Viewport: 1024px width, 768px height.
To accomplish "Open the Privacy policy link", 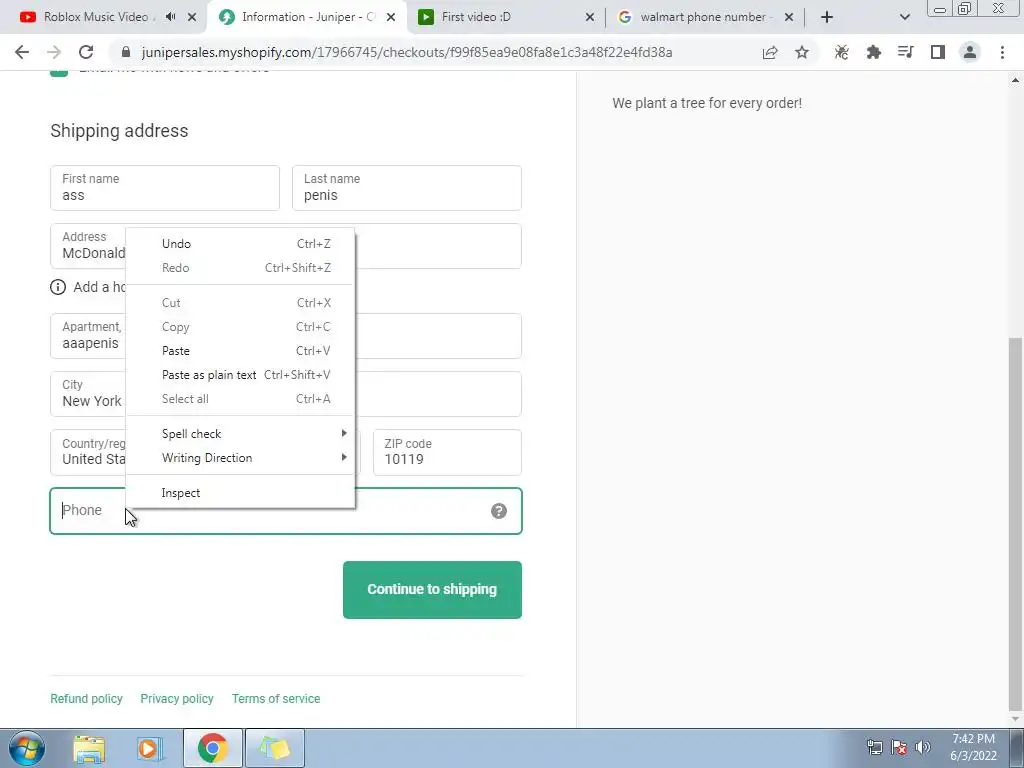I will coord(177,699).
